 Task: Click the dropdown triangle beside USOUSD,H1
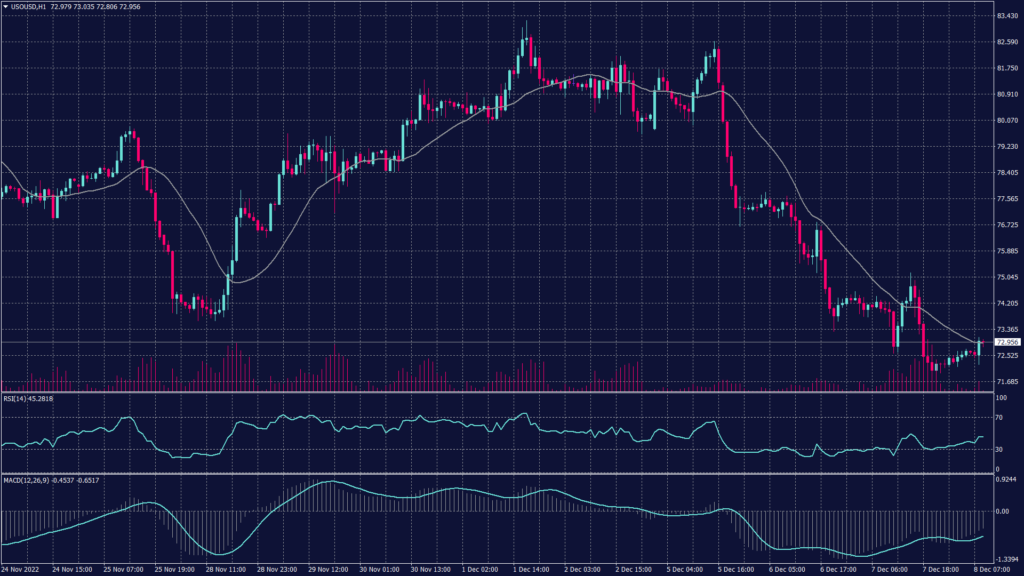[x=6, y=7]
